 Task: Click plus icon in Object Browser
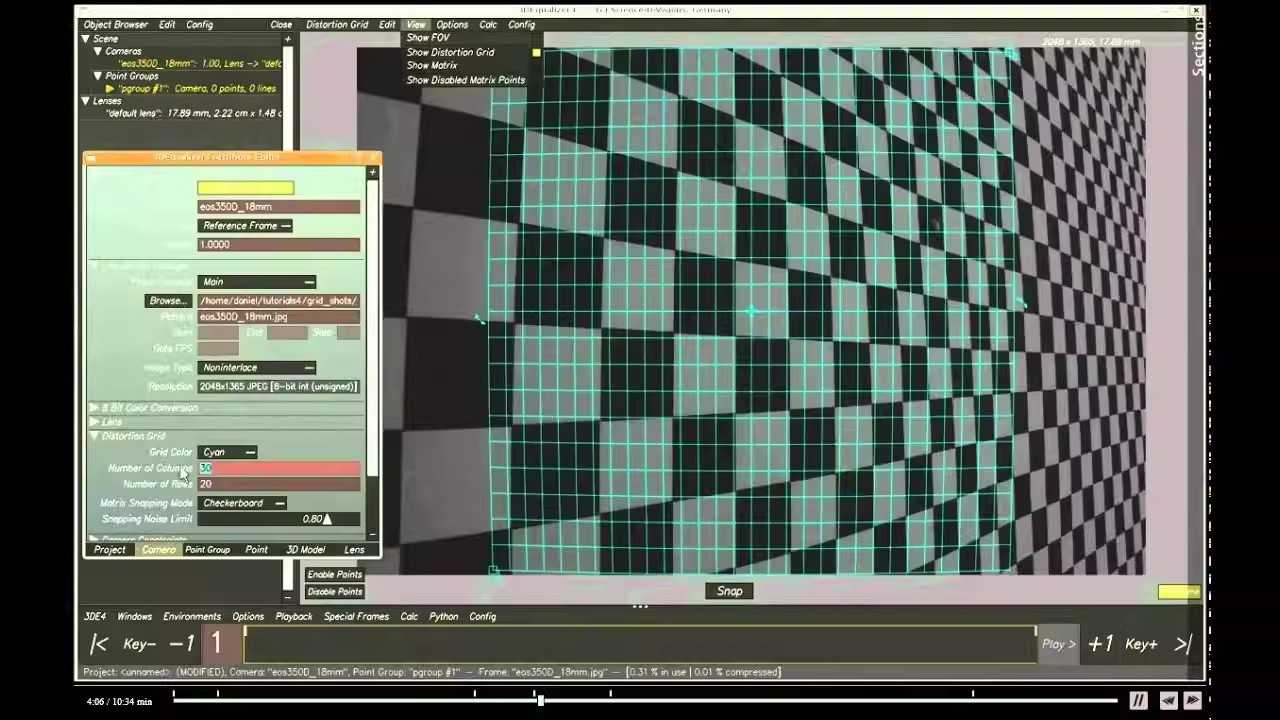[x=288, y=39]
